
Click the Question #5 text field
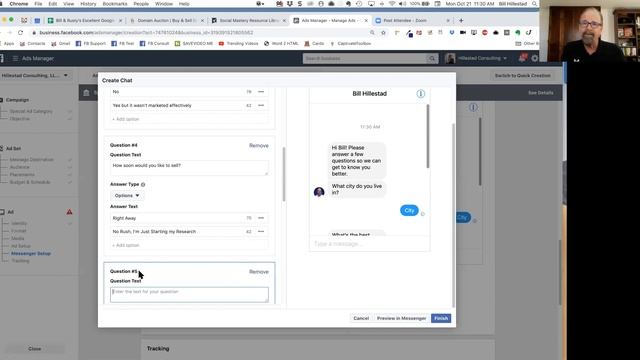coord(189,295)
